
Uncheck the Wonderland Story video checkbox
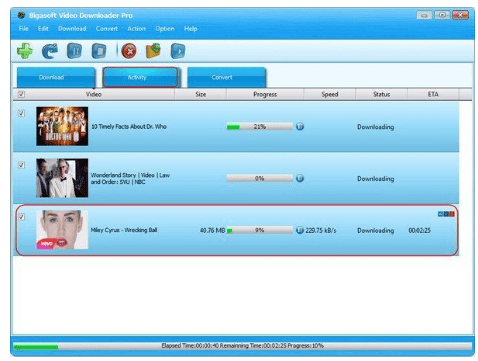(x=21, y=165)
